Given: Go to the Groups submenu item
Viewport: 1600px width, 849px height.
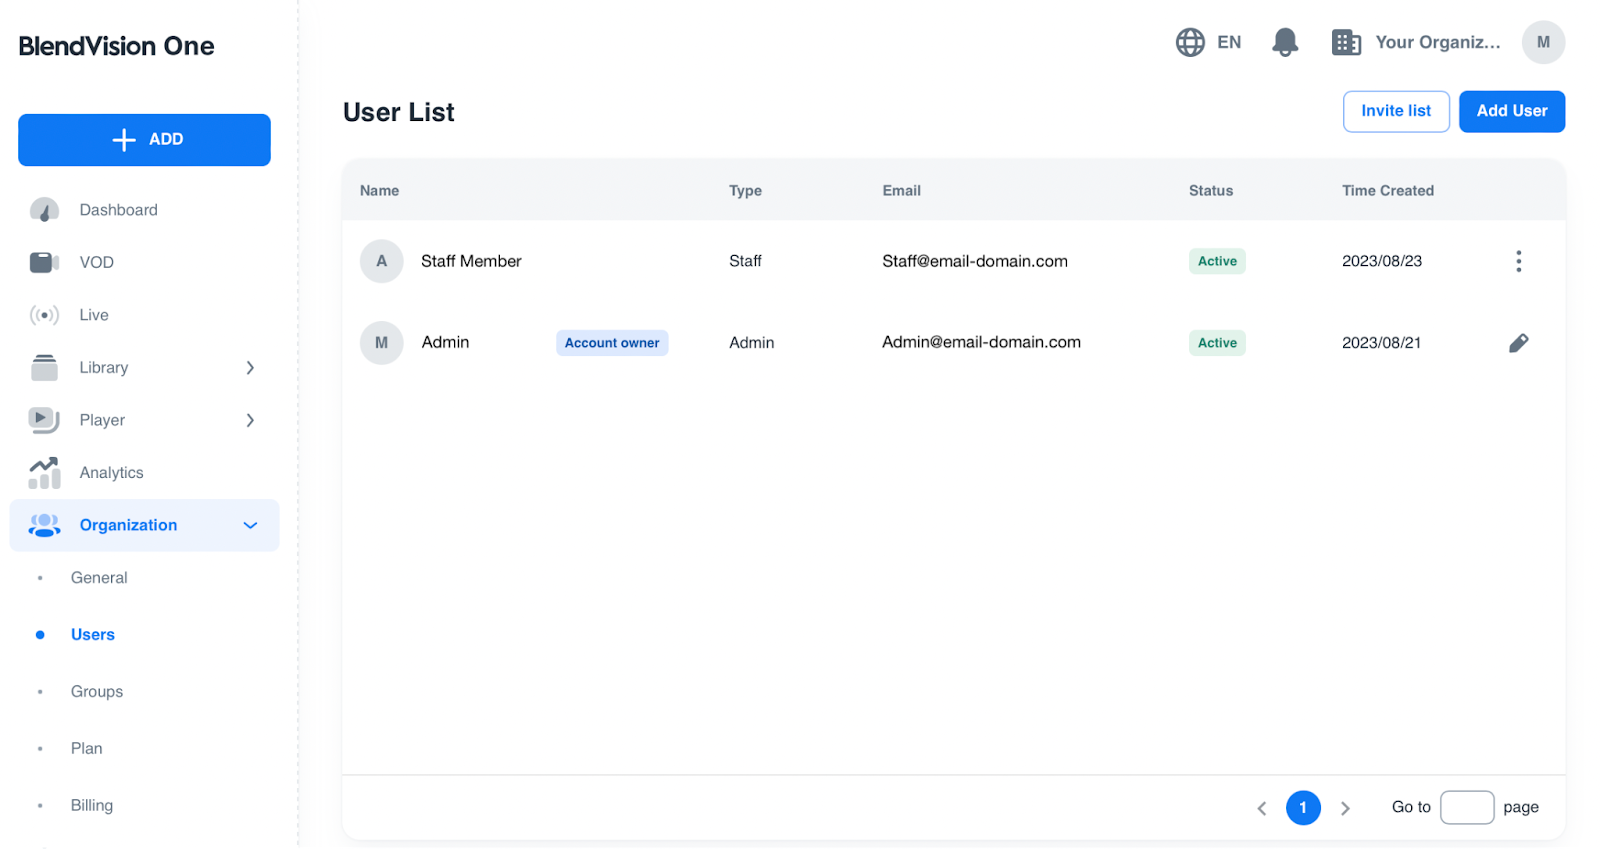Looking at the screenshot, I should 97,691.
